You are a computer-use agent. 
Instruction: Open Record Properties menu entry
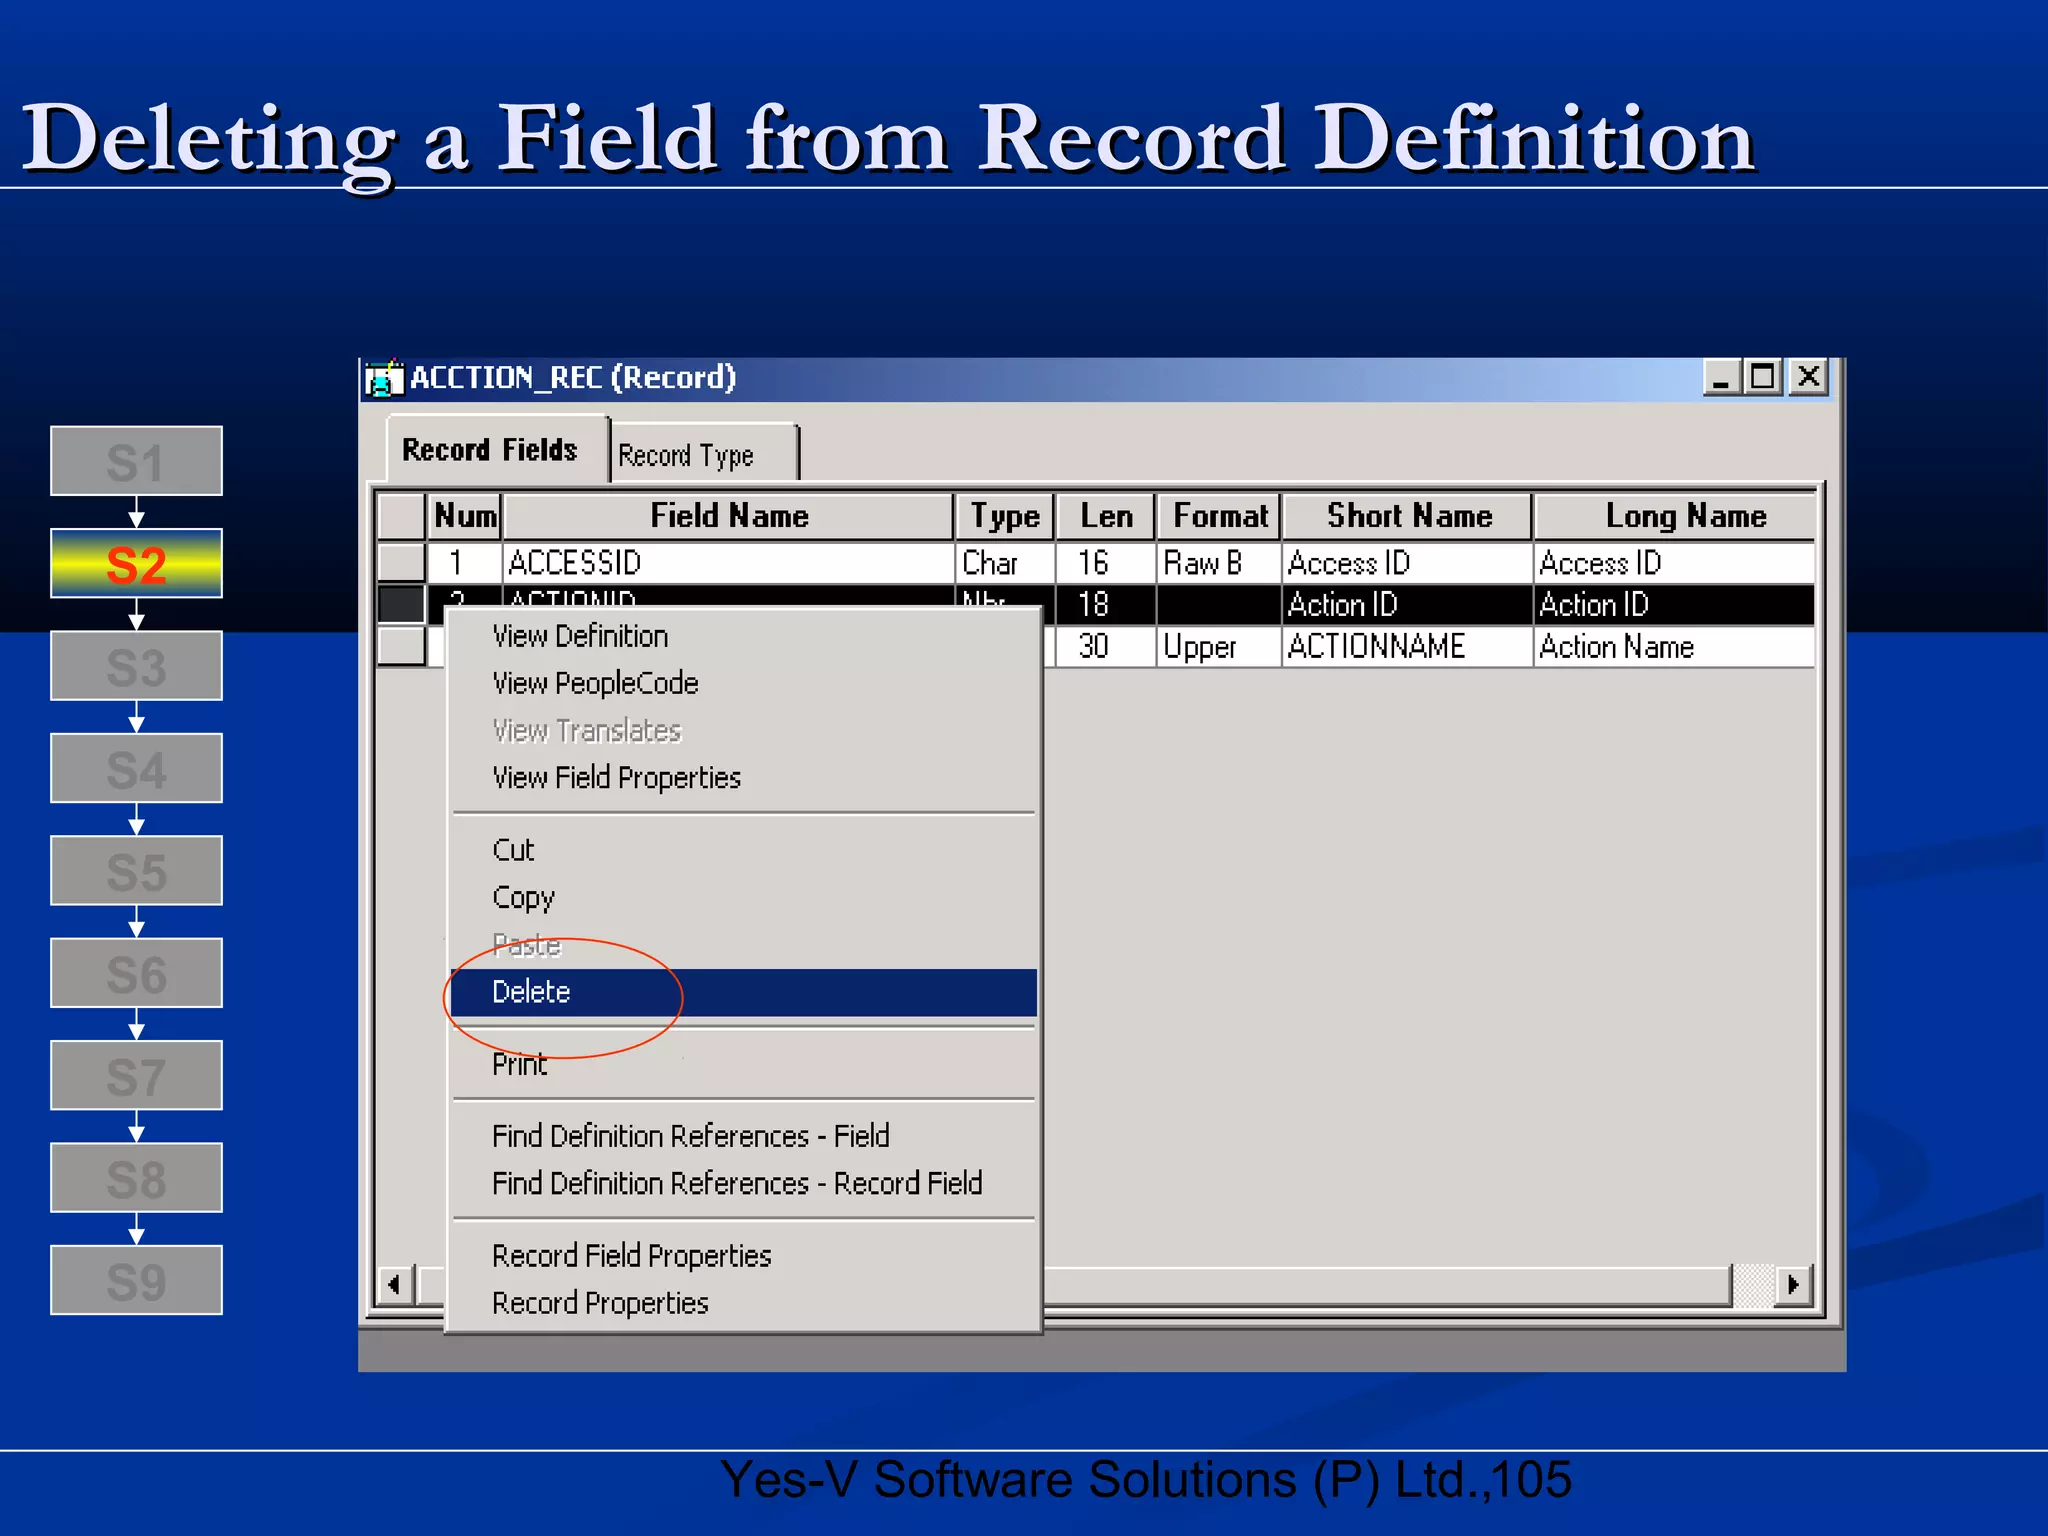pyautogui.click(x=743, y=1303)
